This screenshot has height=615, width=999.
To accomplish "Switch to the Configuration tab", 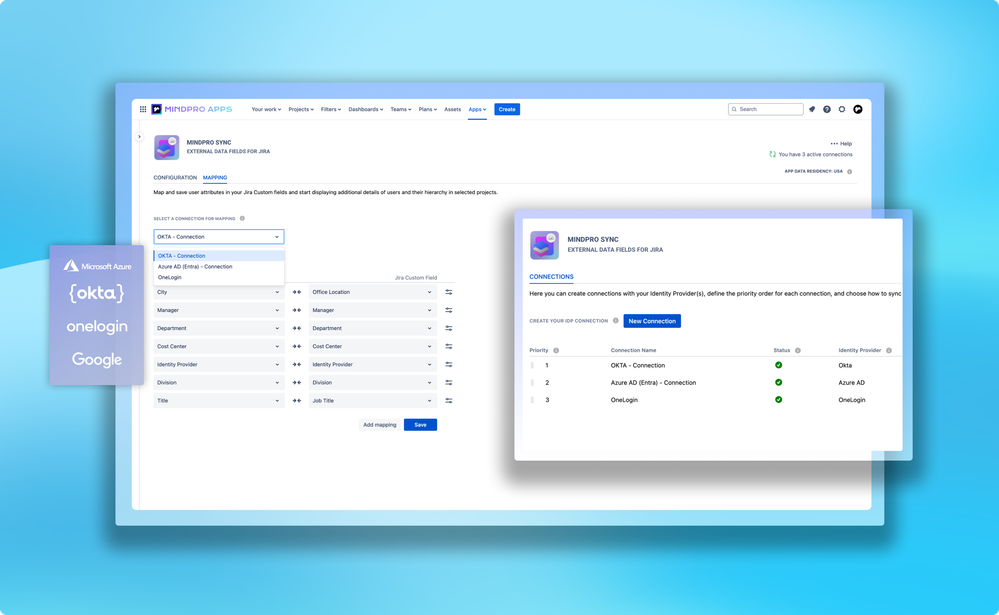I will tap(175, 178).
